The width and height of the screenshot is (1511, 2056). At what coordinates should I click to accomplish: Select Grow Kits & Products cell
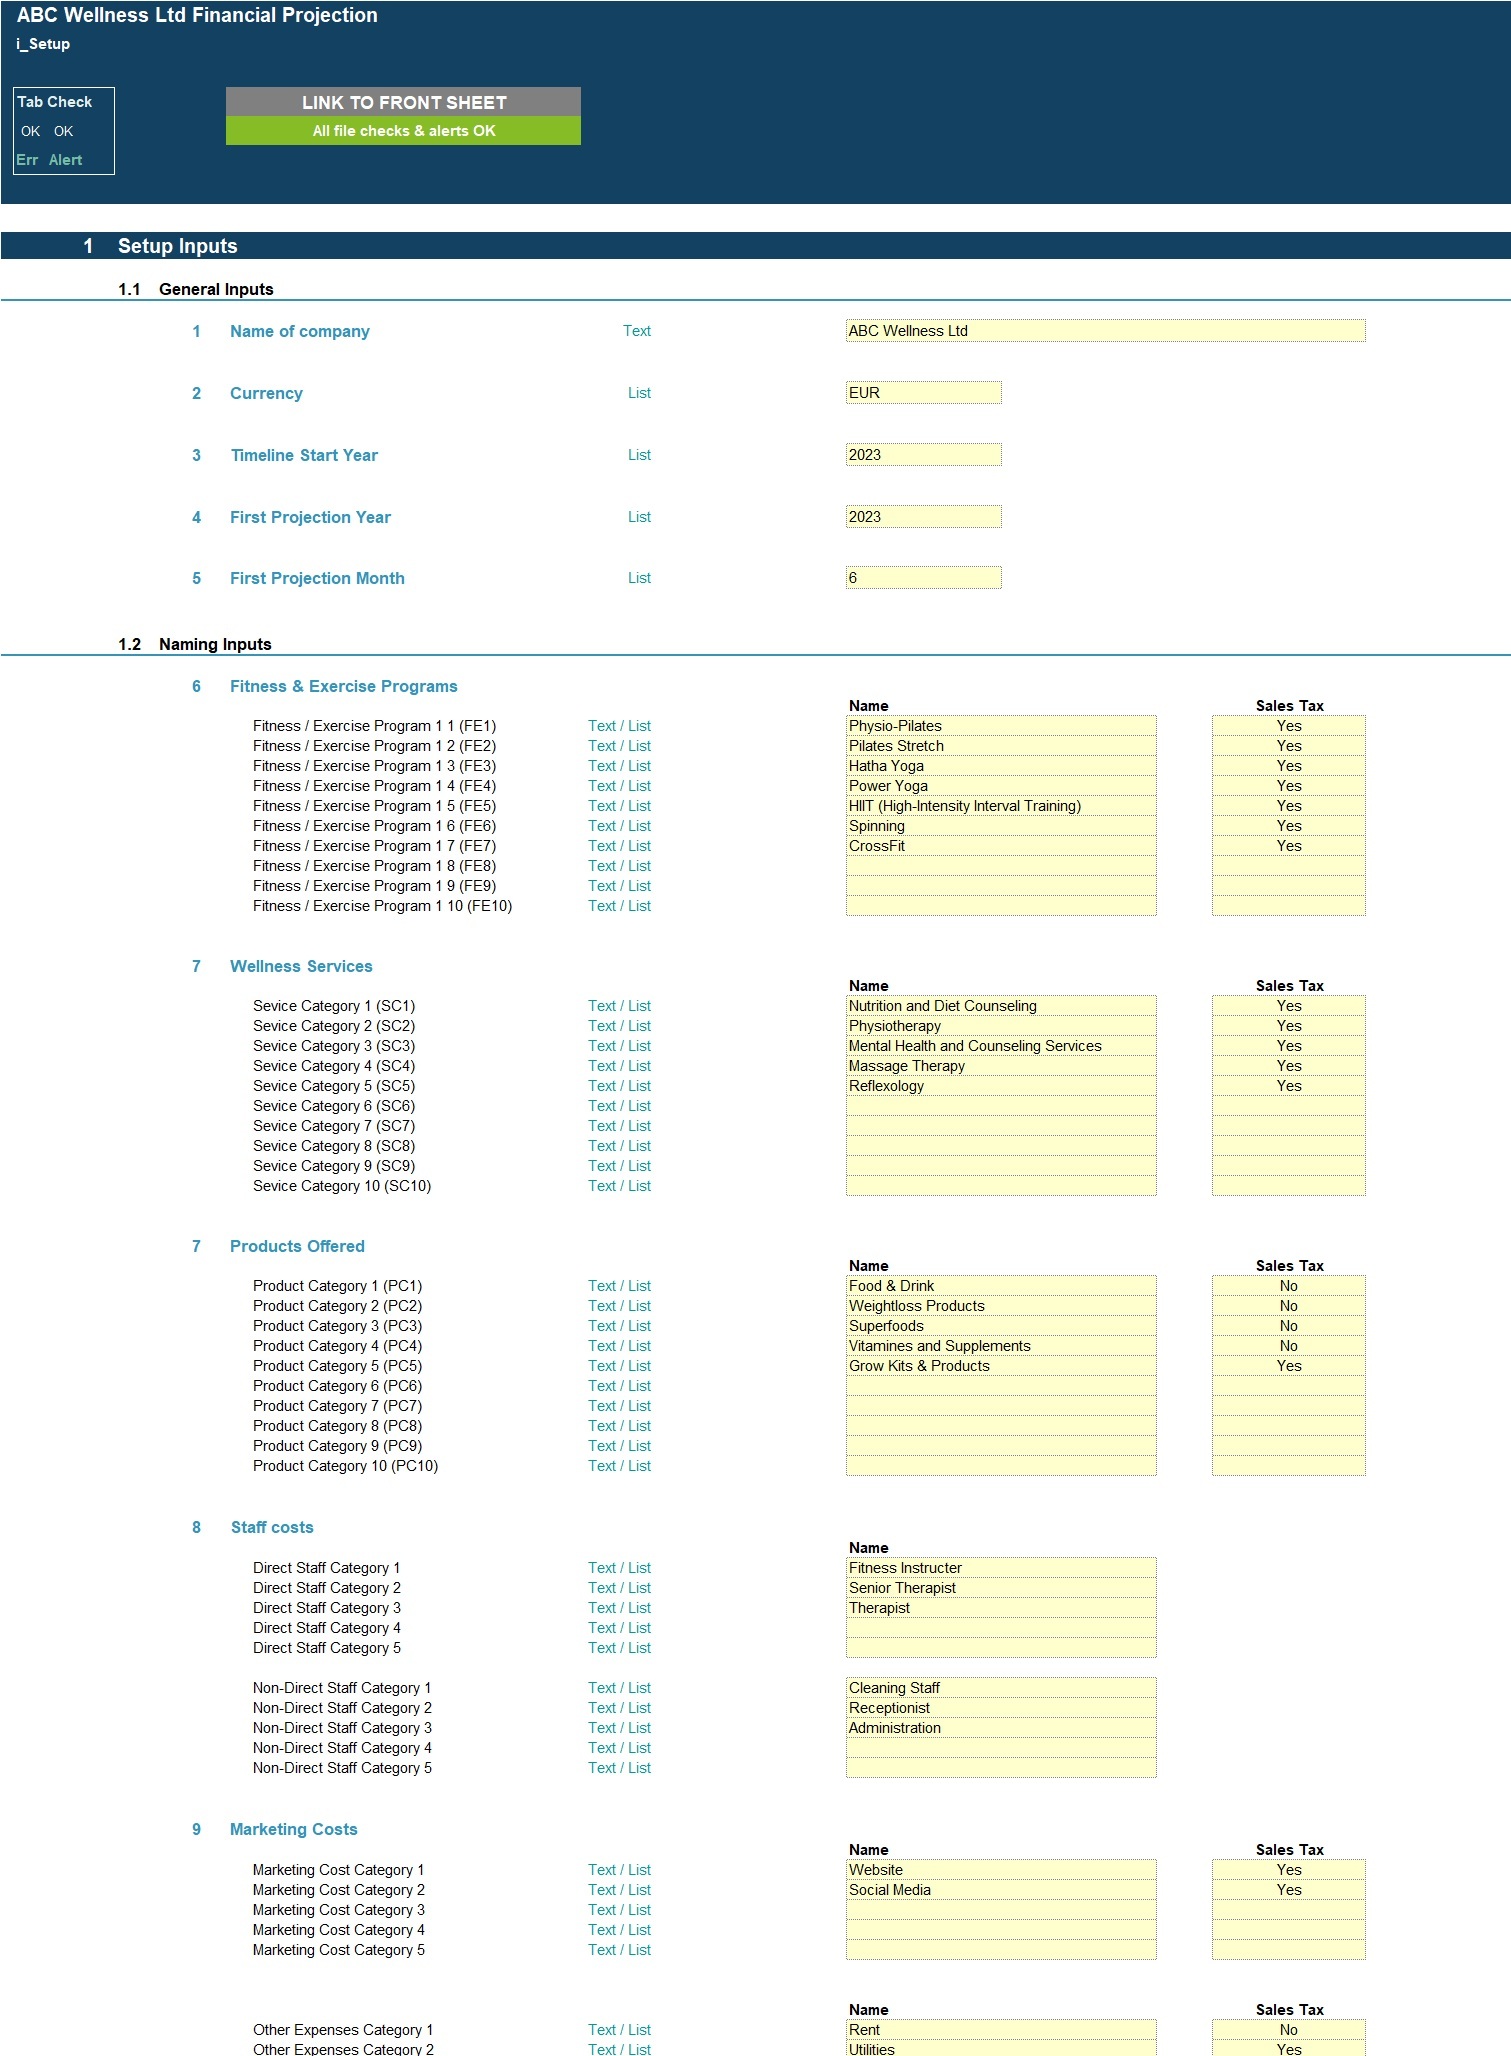(1001, 1366)
